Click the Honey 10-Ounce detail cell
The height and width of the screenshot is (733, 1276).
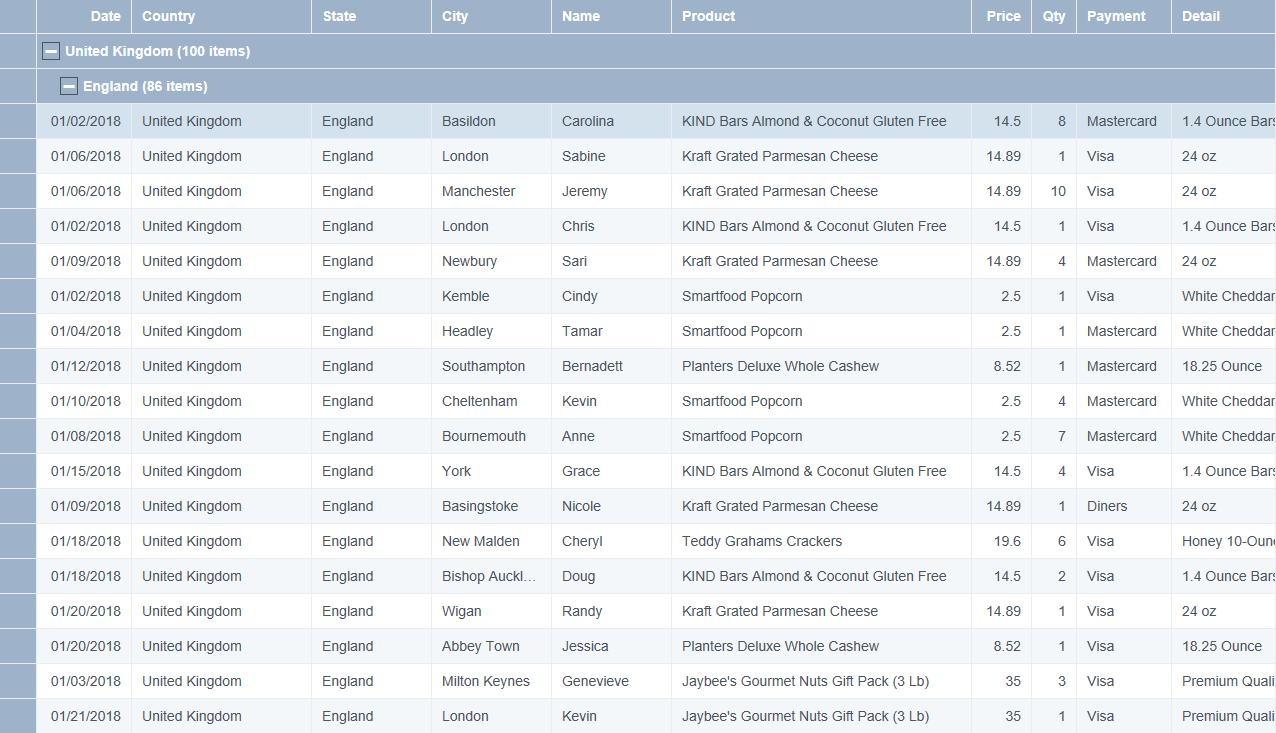tap(1223, 541)
